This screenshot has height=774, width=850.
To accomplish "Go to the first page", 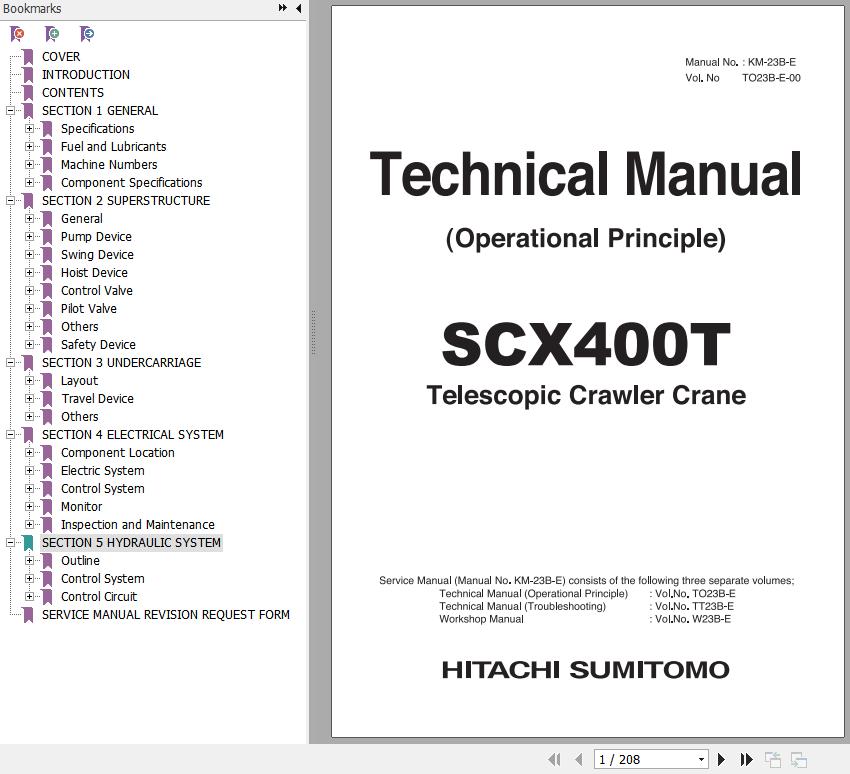I will click(554, 759).
